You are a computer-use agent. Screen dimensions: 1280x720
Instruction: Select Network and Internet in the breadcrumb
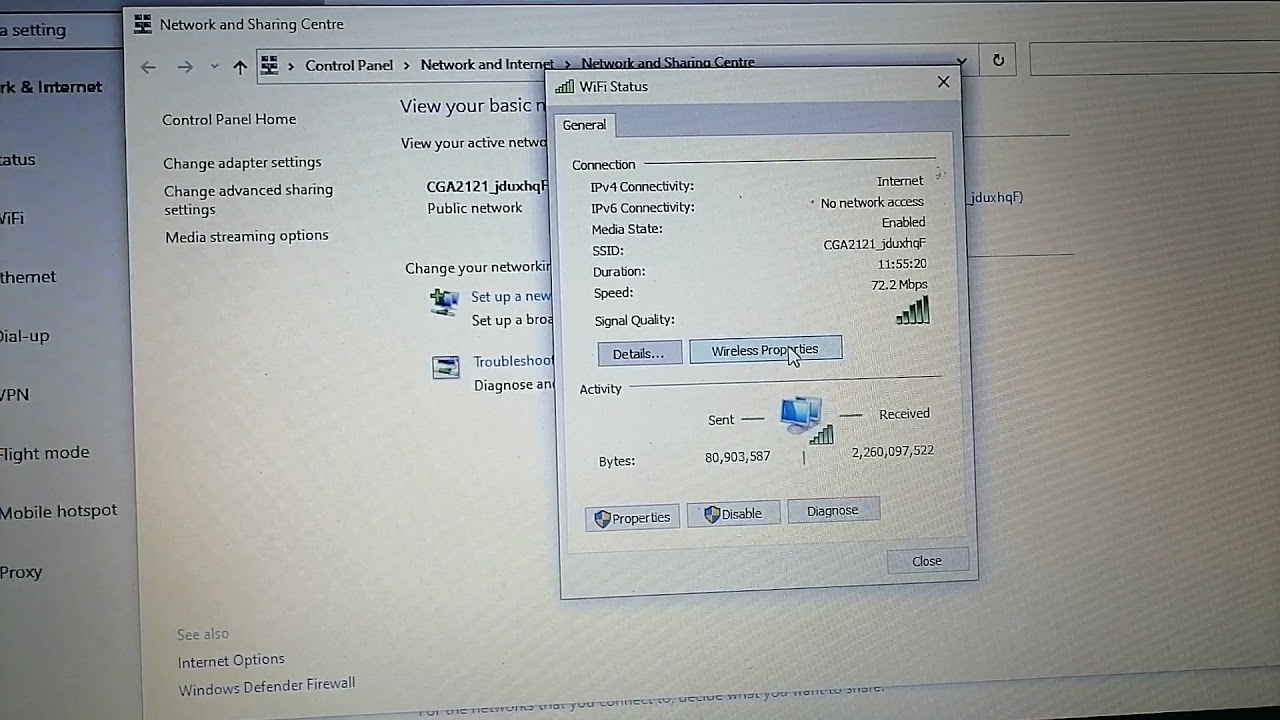pos(487,64)
